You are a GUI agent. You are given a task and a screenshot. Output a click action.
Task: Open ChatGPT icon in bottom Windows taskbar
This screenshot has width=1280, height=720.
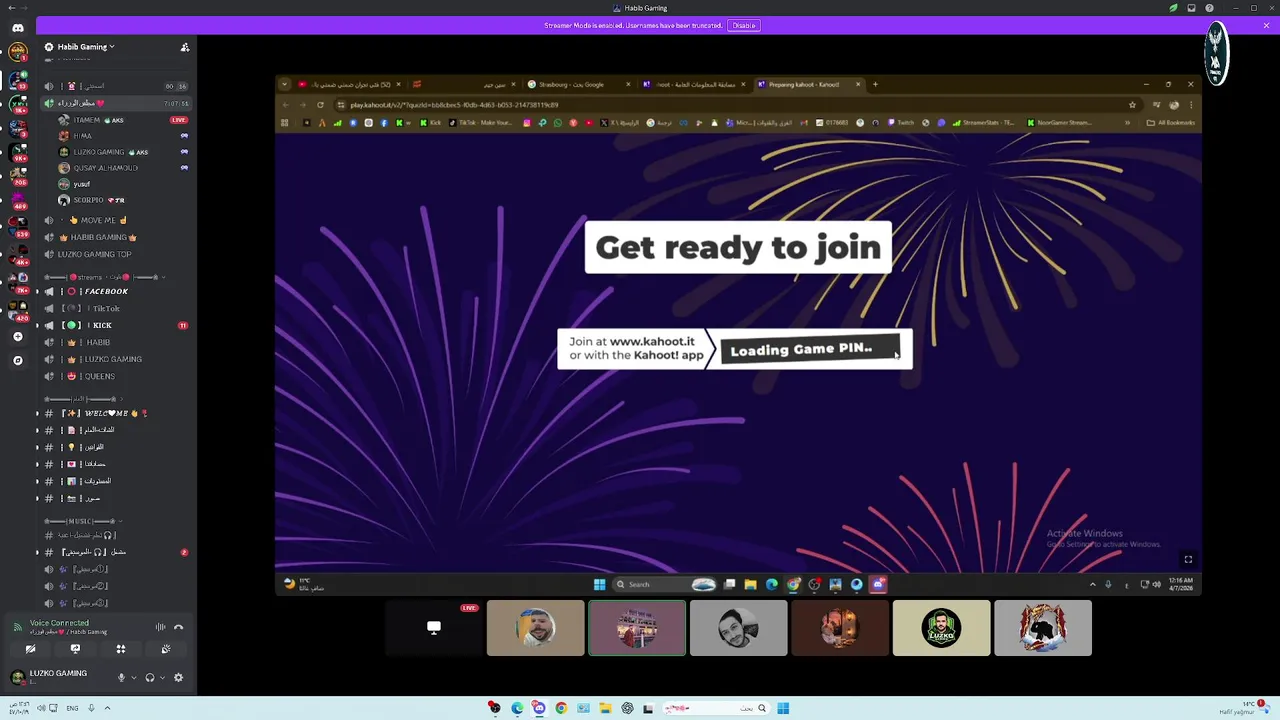[627, 708]
